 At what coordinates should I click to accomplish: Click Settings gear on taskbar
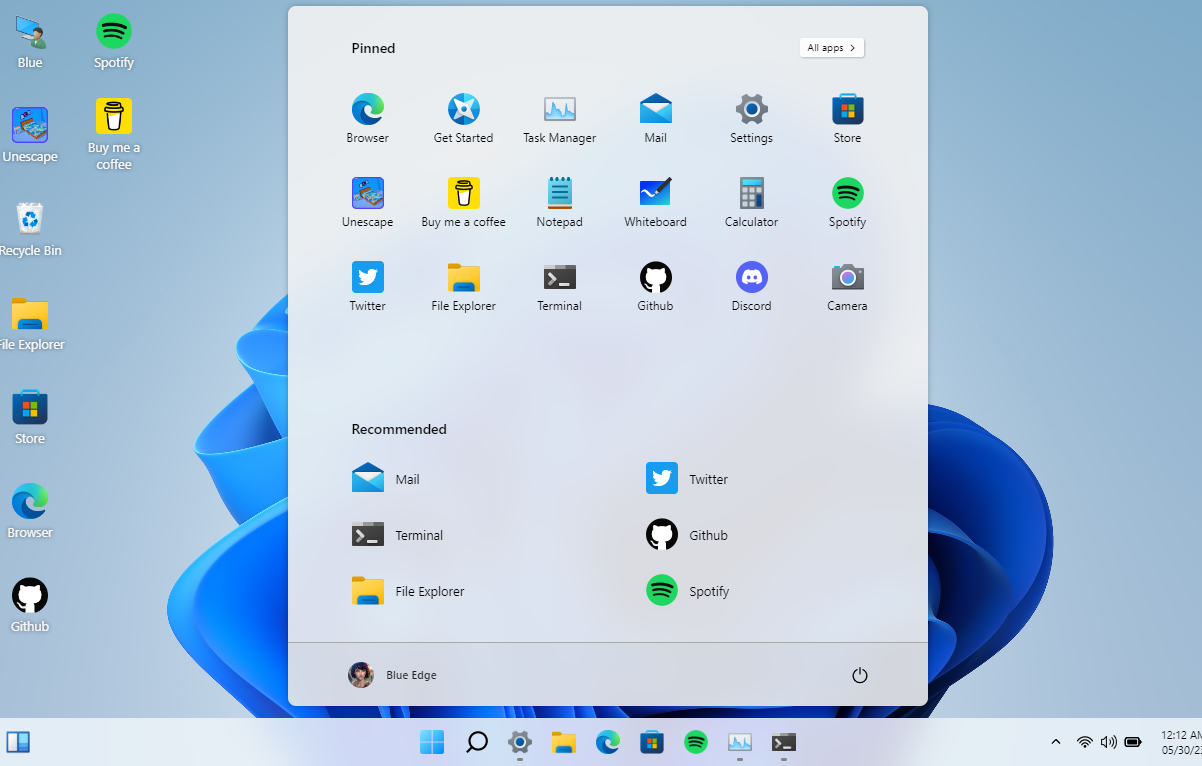(x=520, y=742)
